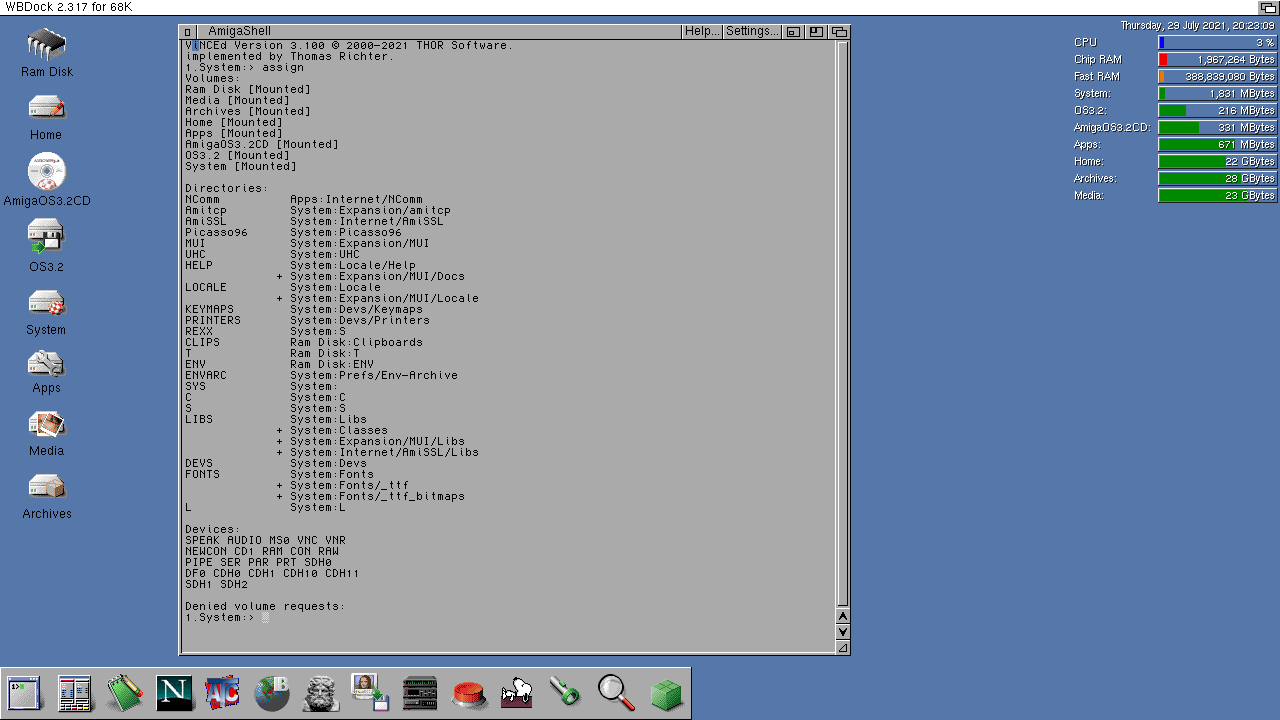Click the Home: disk usage bar
The height and width of the screenshot is (720, 1280).
pos(1217,161)
